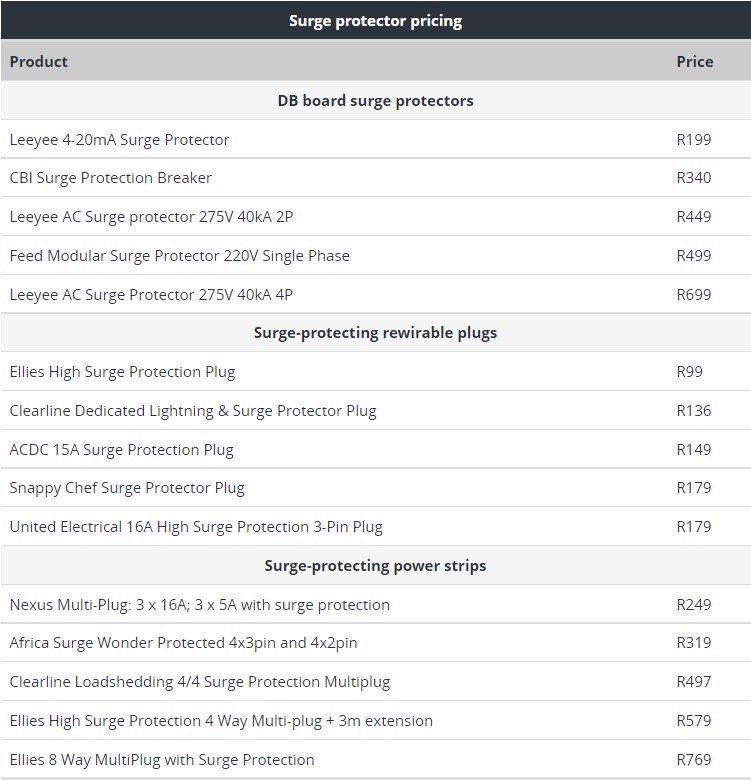This screenshot has height=780, width=751.
Task: Select the R449 price value
Action: pos(694,217)
